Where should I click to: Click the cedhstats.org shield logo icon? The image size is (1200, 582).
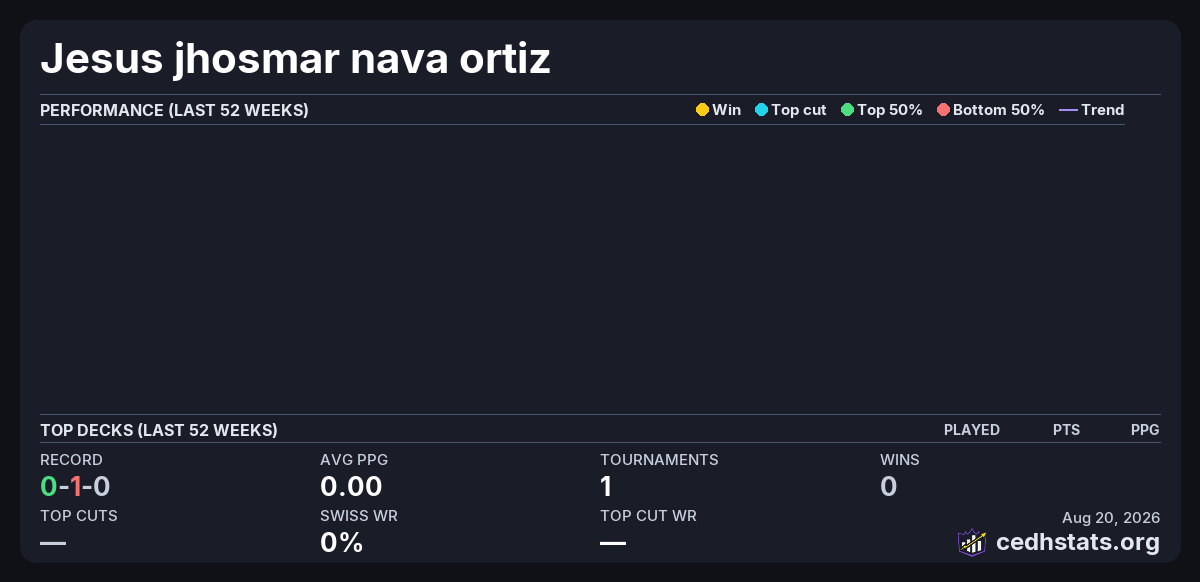click(972, 542)
